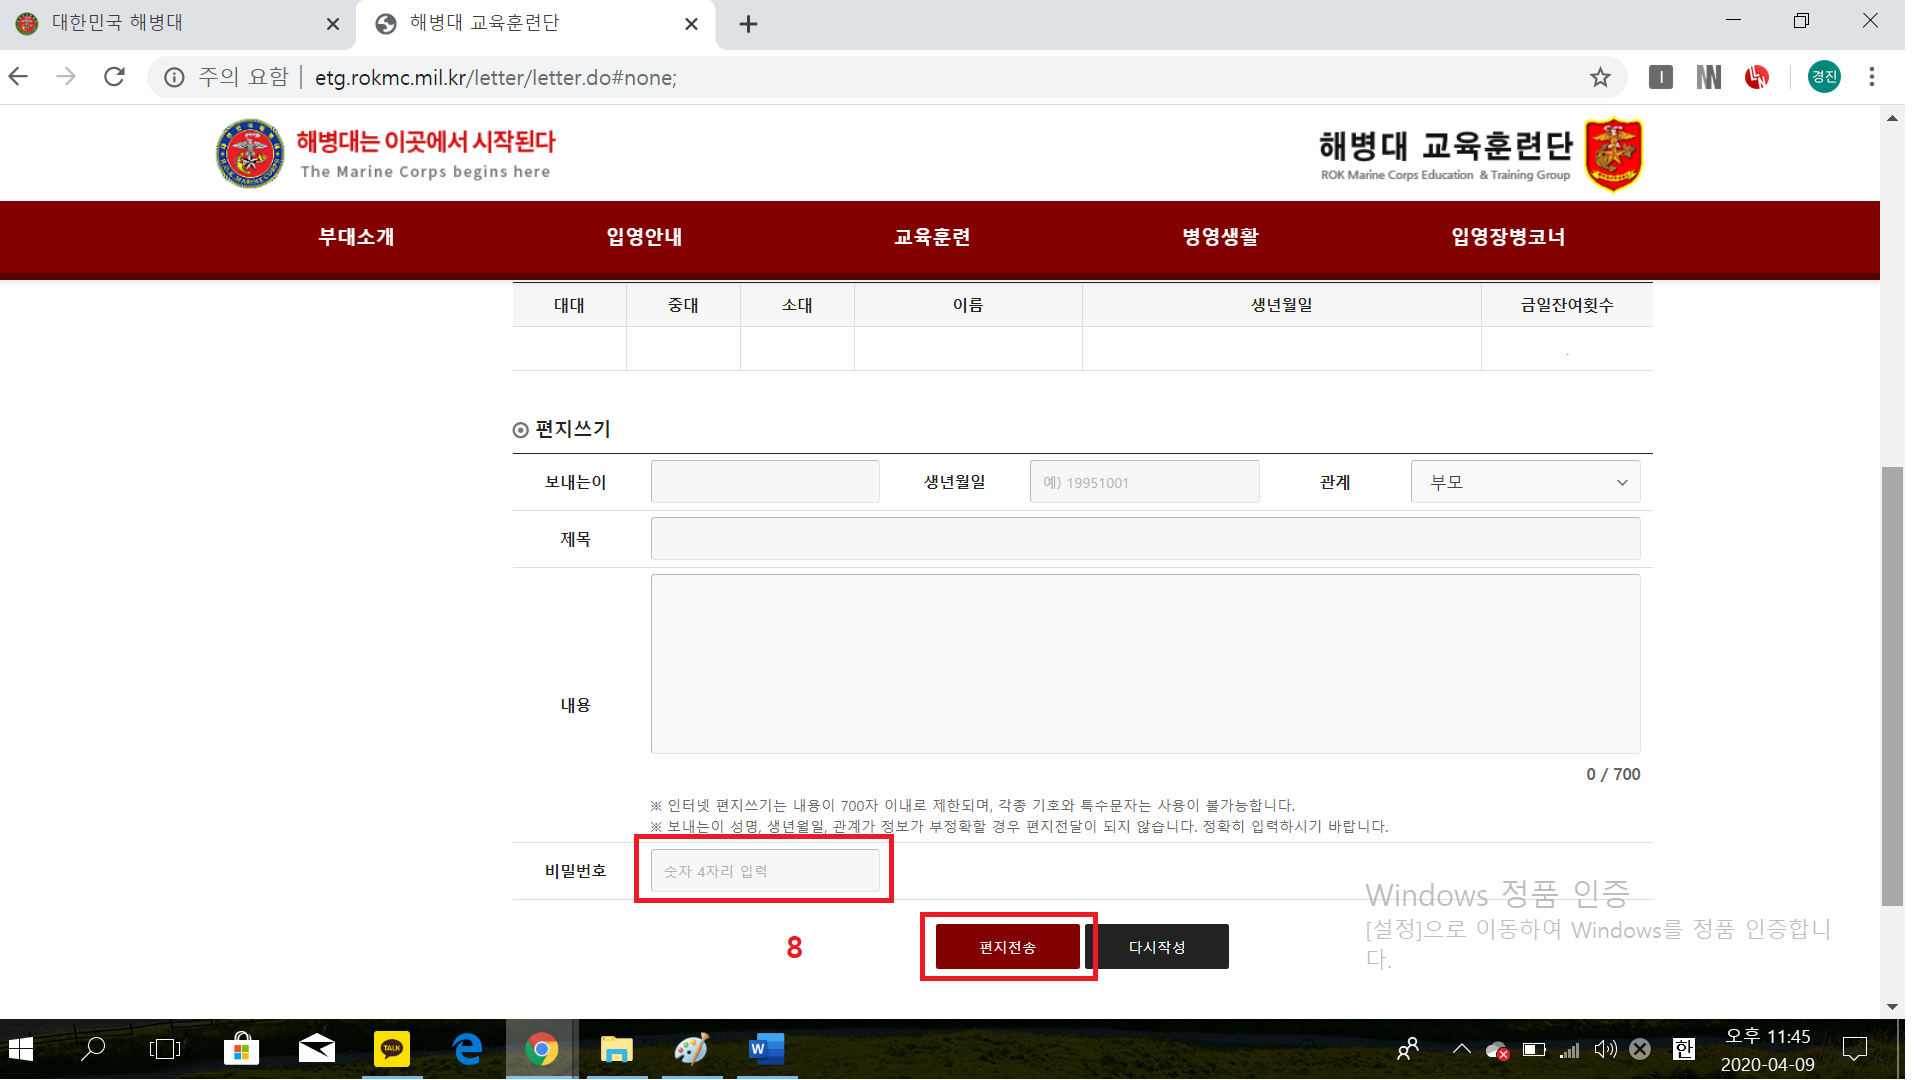Focus the 비밀번호 four-digit input field
This screenshot has width=1920, height=1080.
click(765, 871)
